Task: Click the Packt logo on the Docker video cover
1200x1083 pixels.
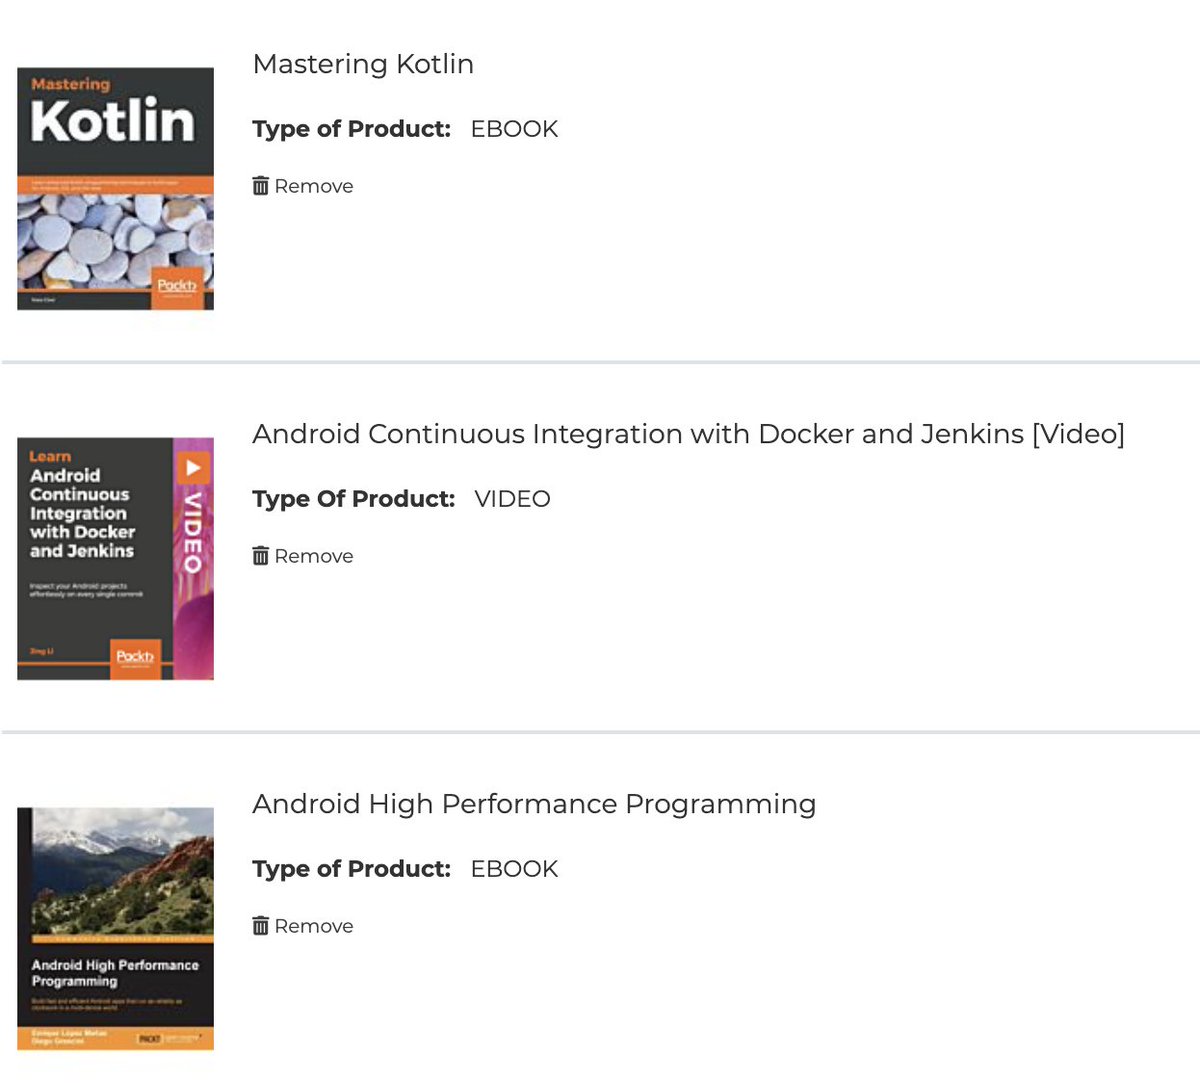Action: click(135, 656)
